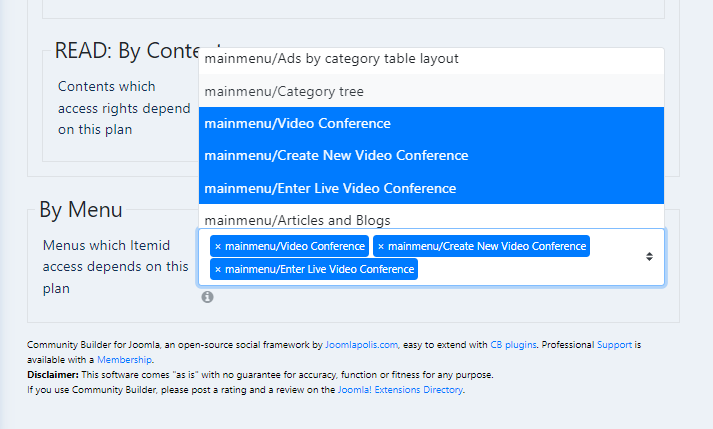
Task: Open the CB plugins link
Action: click(513, 345)
